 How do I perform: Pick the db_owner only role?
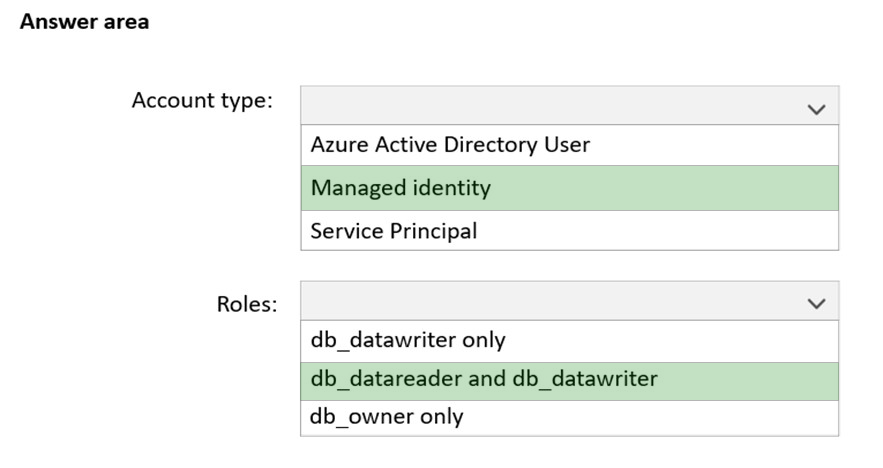[x=569, y=418]
